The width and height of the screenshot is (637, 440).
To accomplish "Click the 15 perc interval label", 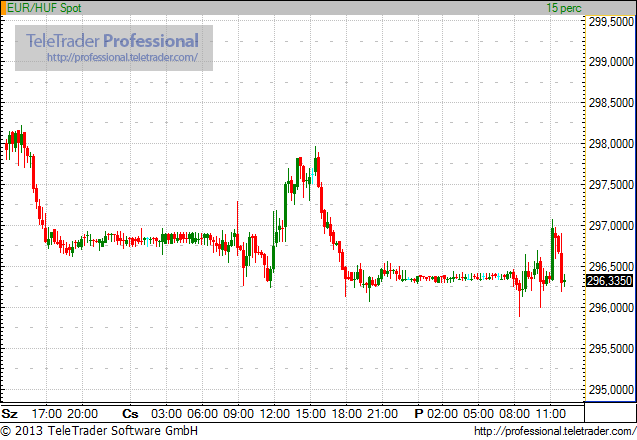I will pyautogui.click(x=563, y=8).
